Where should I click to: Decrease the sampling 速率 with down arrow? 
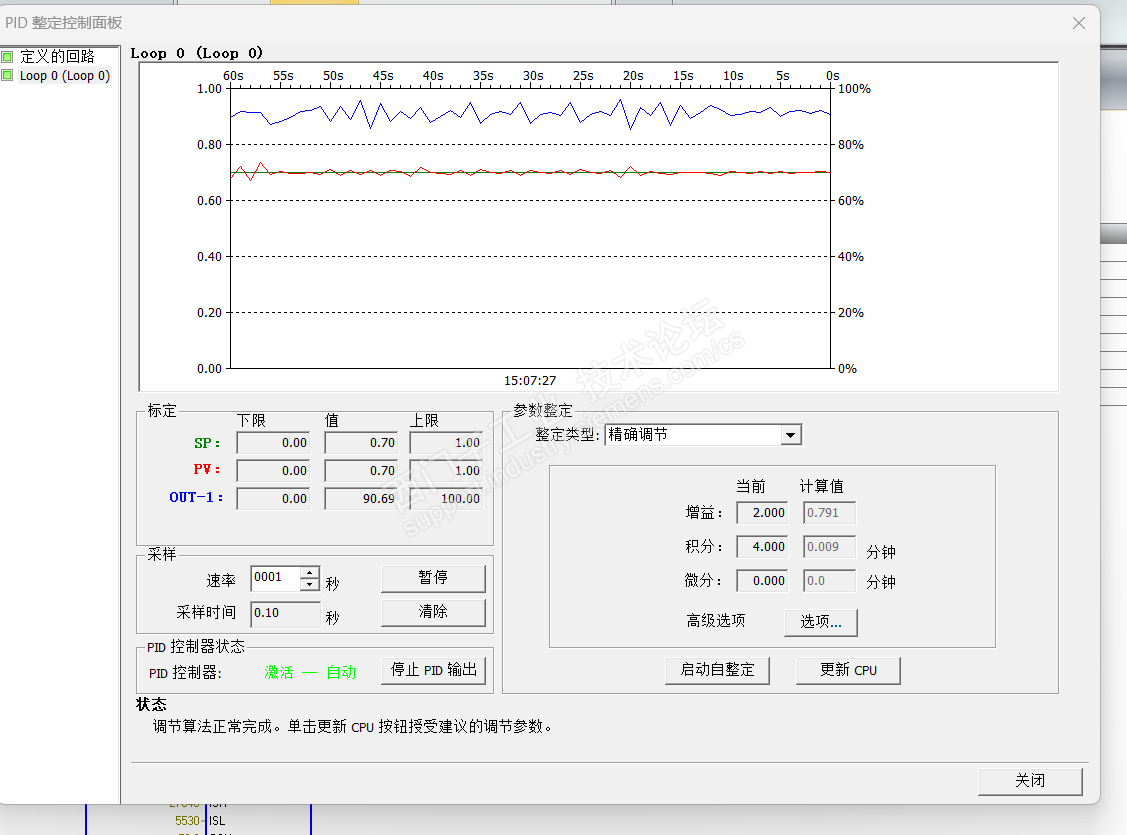coord(310,584)
